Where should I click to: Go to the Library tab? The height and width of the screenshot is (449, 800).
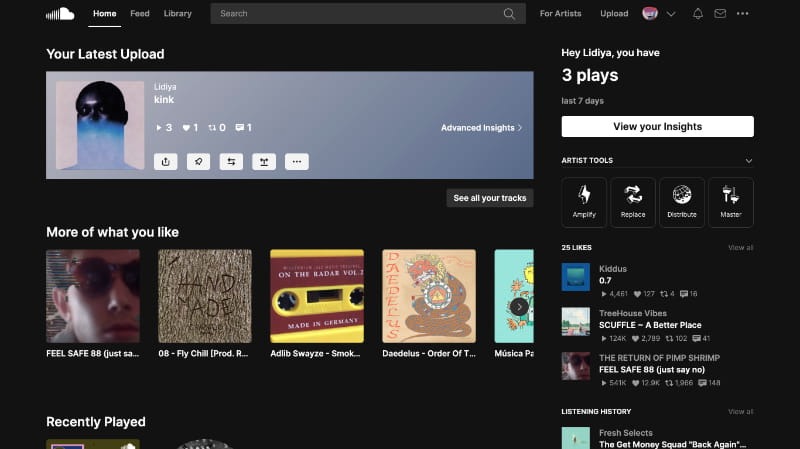coord(177,14)
